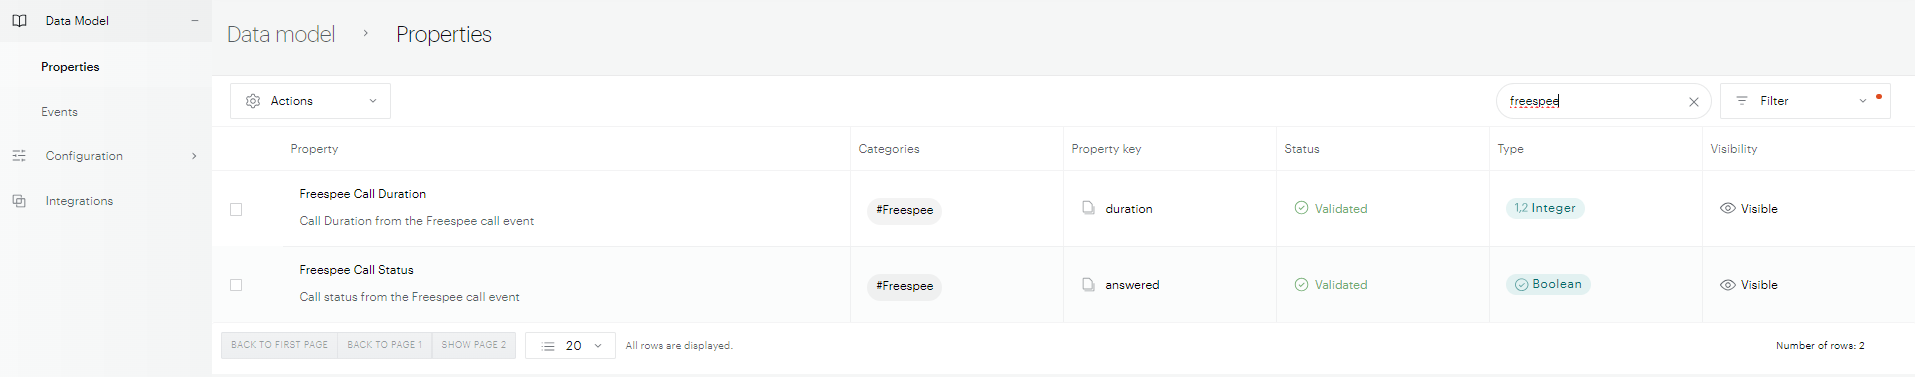
Task: Click the Integrations icon in sidebar
Action: point(19,201)
